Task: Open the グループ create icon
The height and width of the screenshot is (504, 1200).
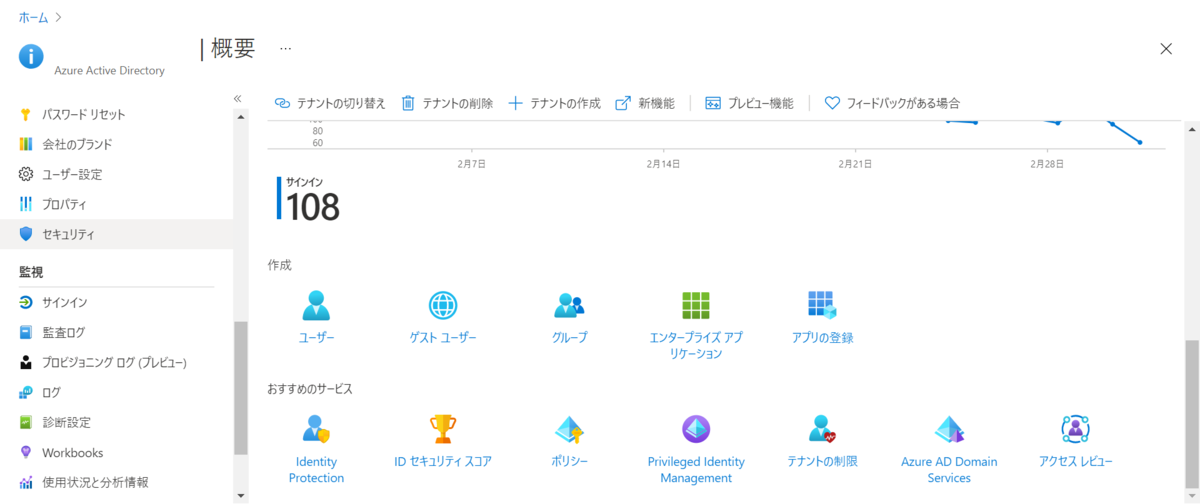Action: [569, 305]
